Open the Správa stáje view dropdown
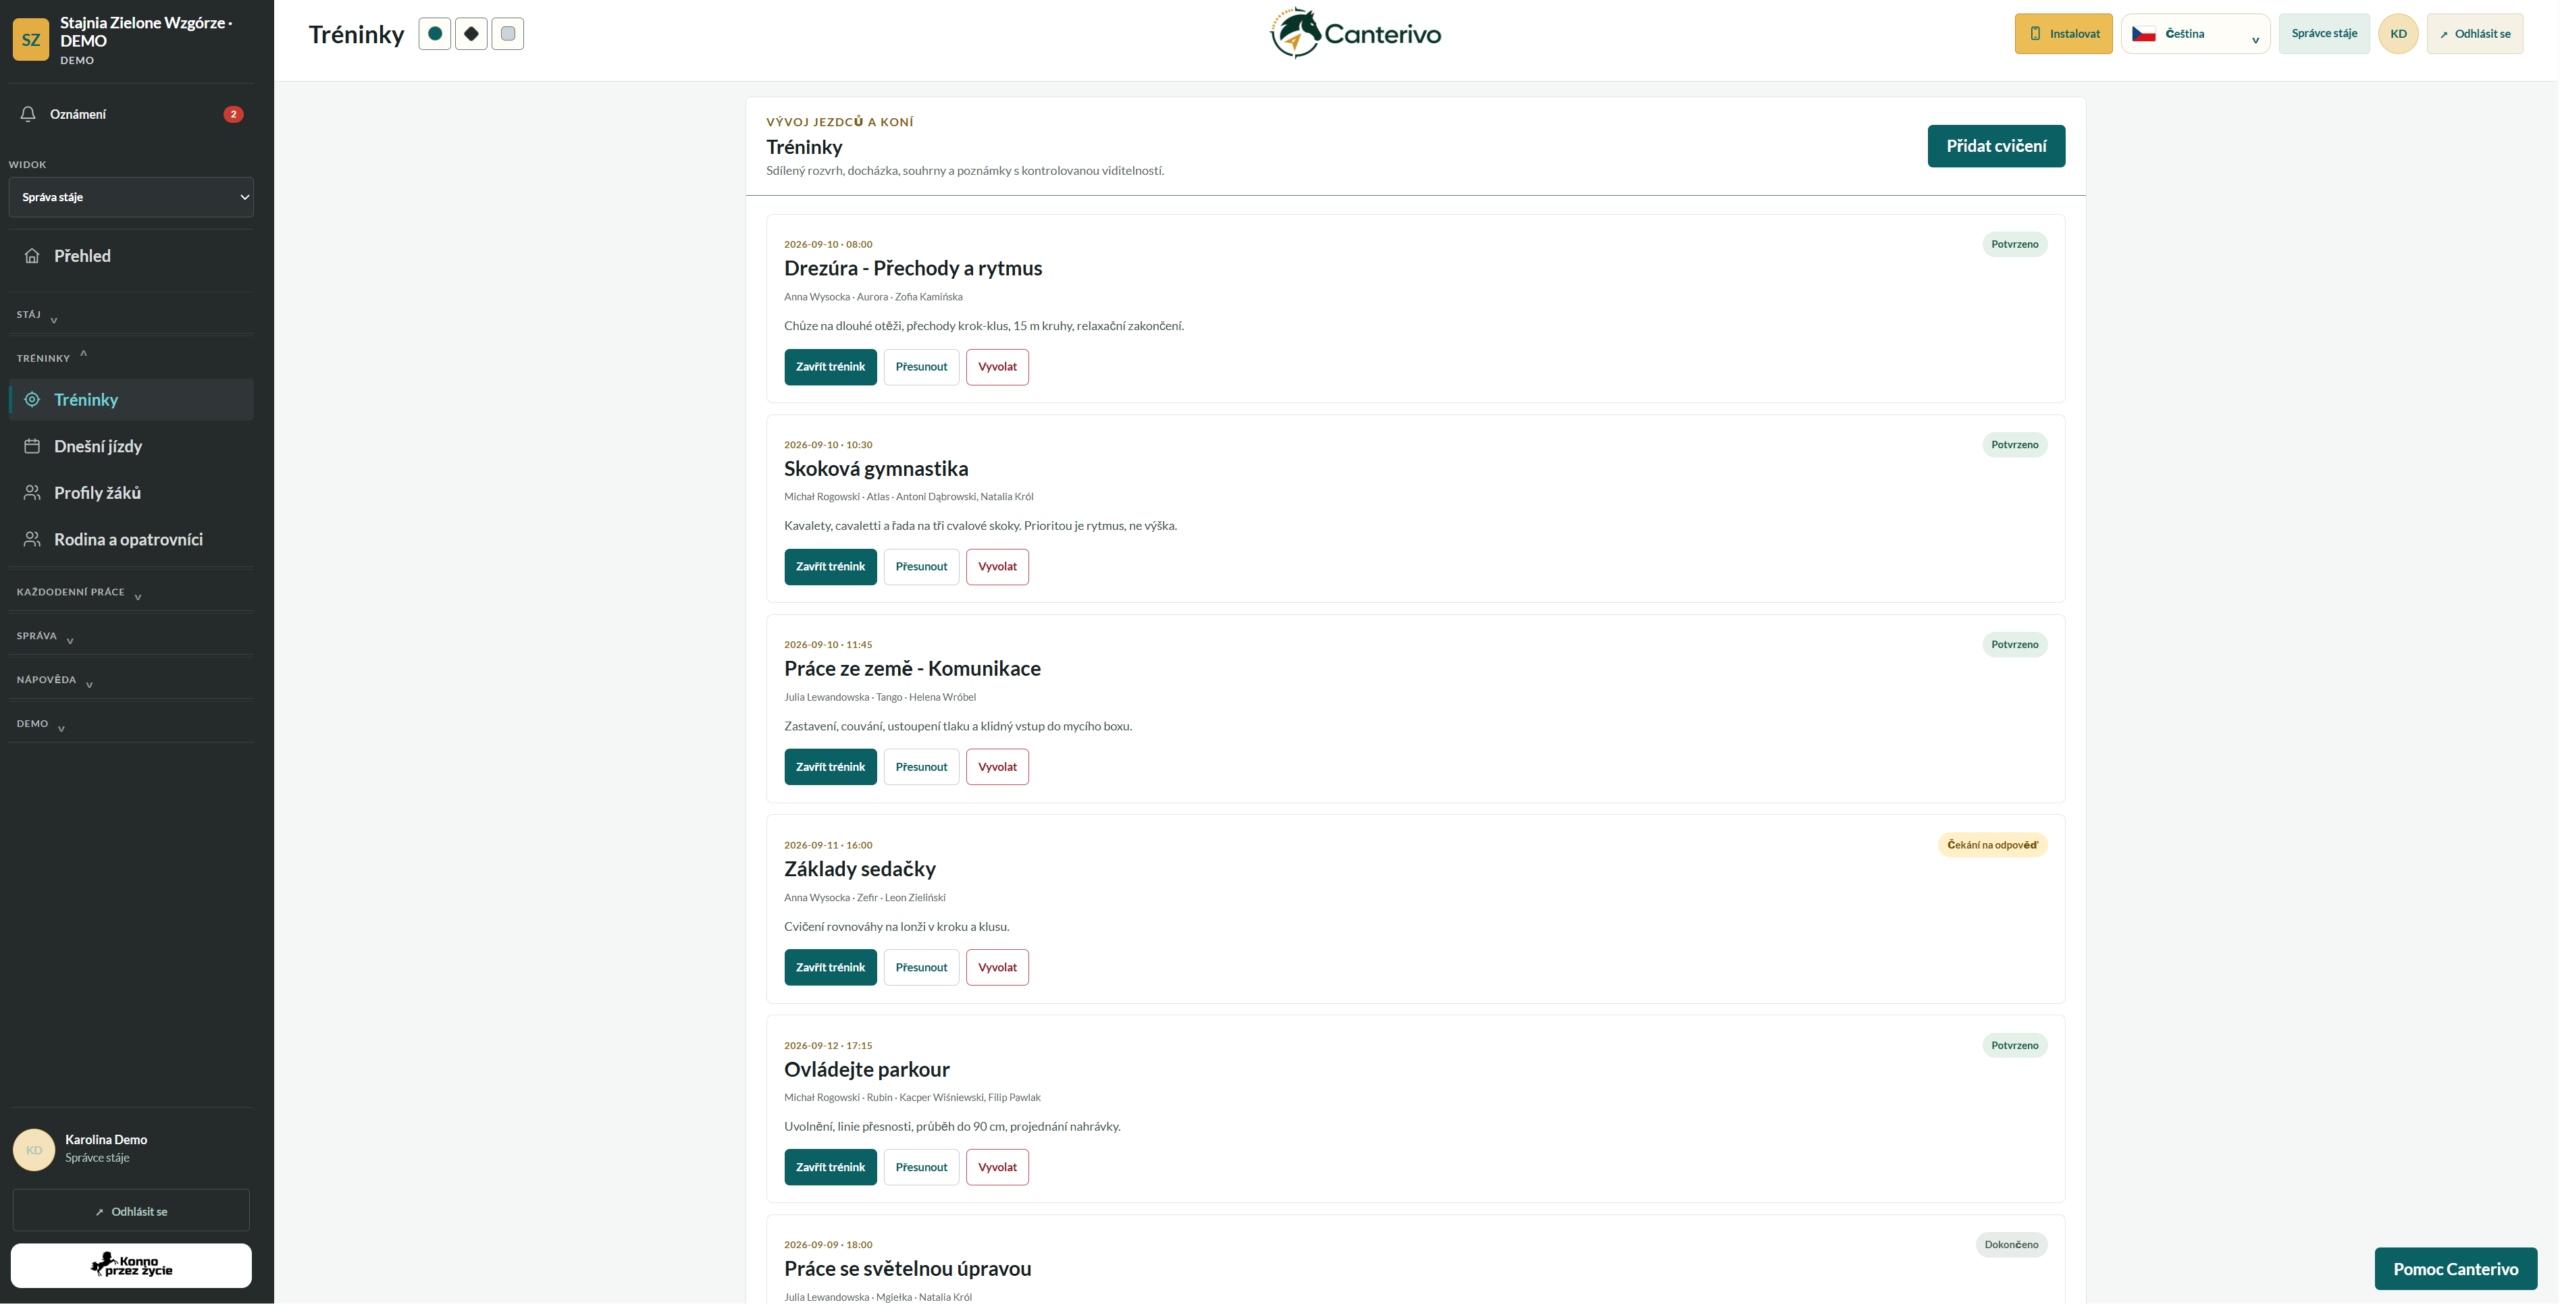Screen dimensions: 2560x1315 pos(131,198)
